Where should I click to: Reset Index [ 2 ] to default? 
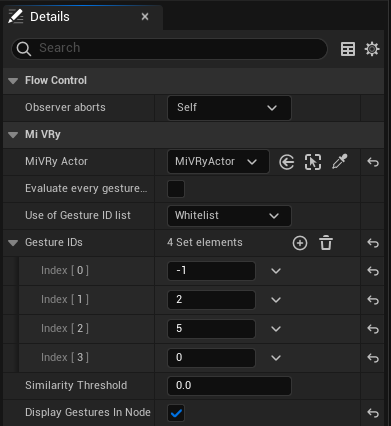pyautogui.click(x=373, y=329)
